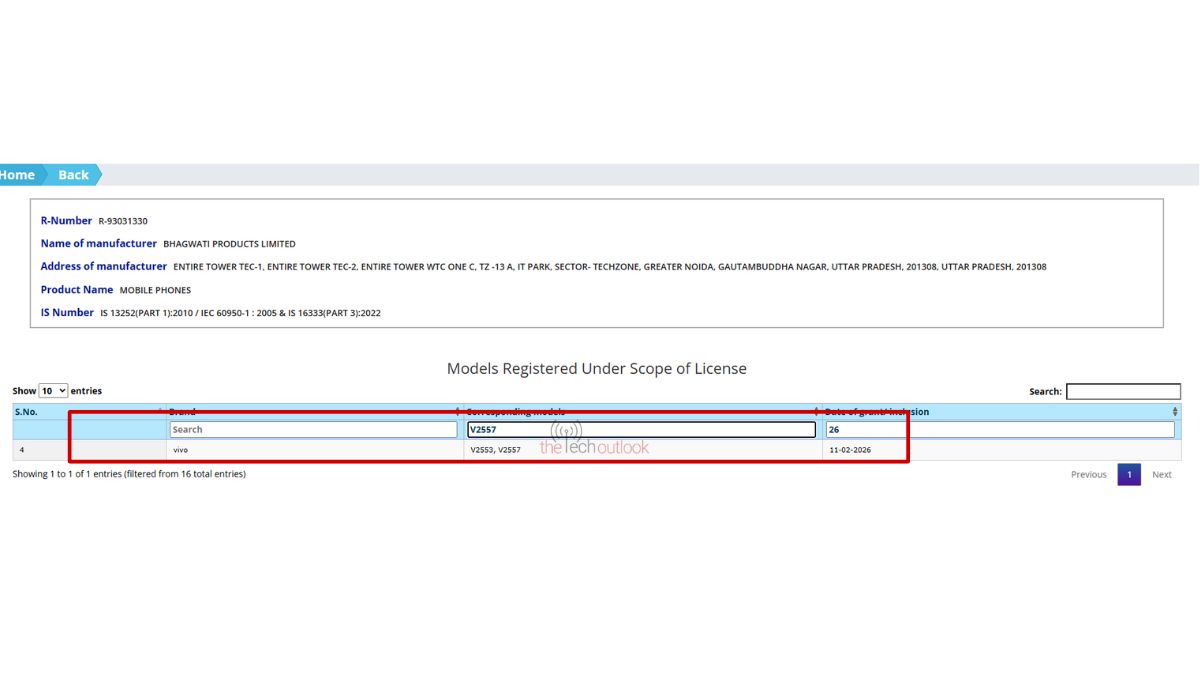The image size is (1200, 675).
Task: Click the Models Registered Under Scope heading
Action: pos(596,369)
